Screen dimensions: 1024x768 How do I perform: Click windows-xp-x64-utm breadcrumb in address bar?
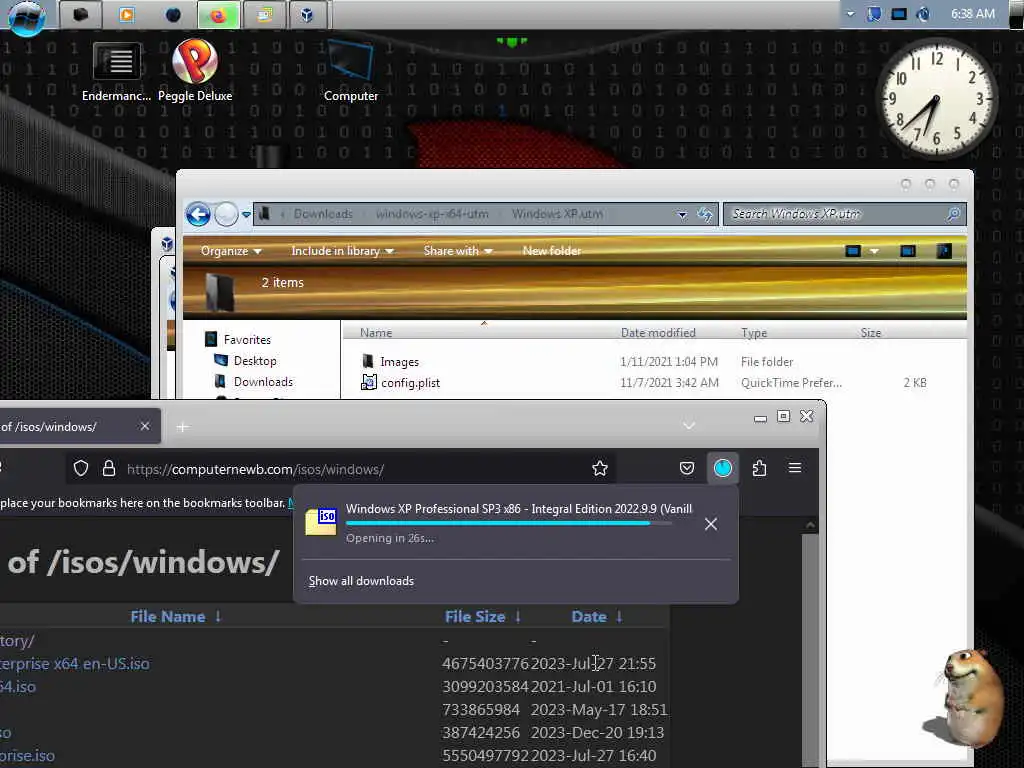(x=432, y=214)
